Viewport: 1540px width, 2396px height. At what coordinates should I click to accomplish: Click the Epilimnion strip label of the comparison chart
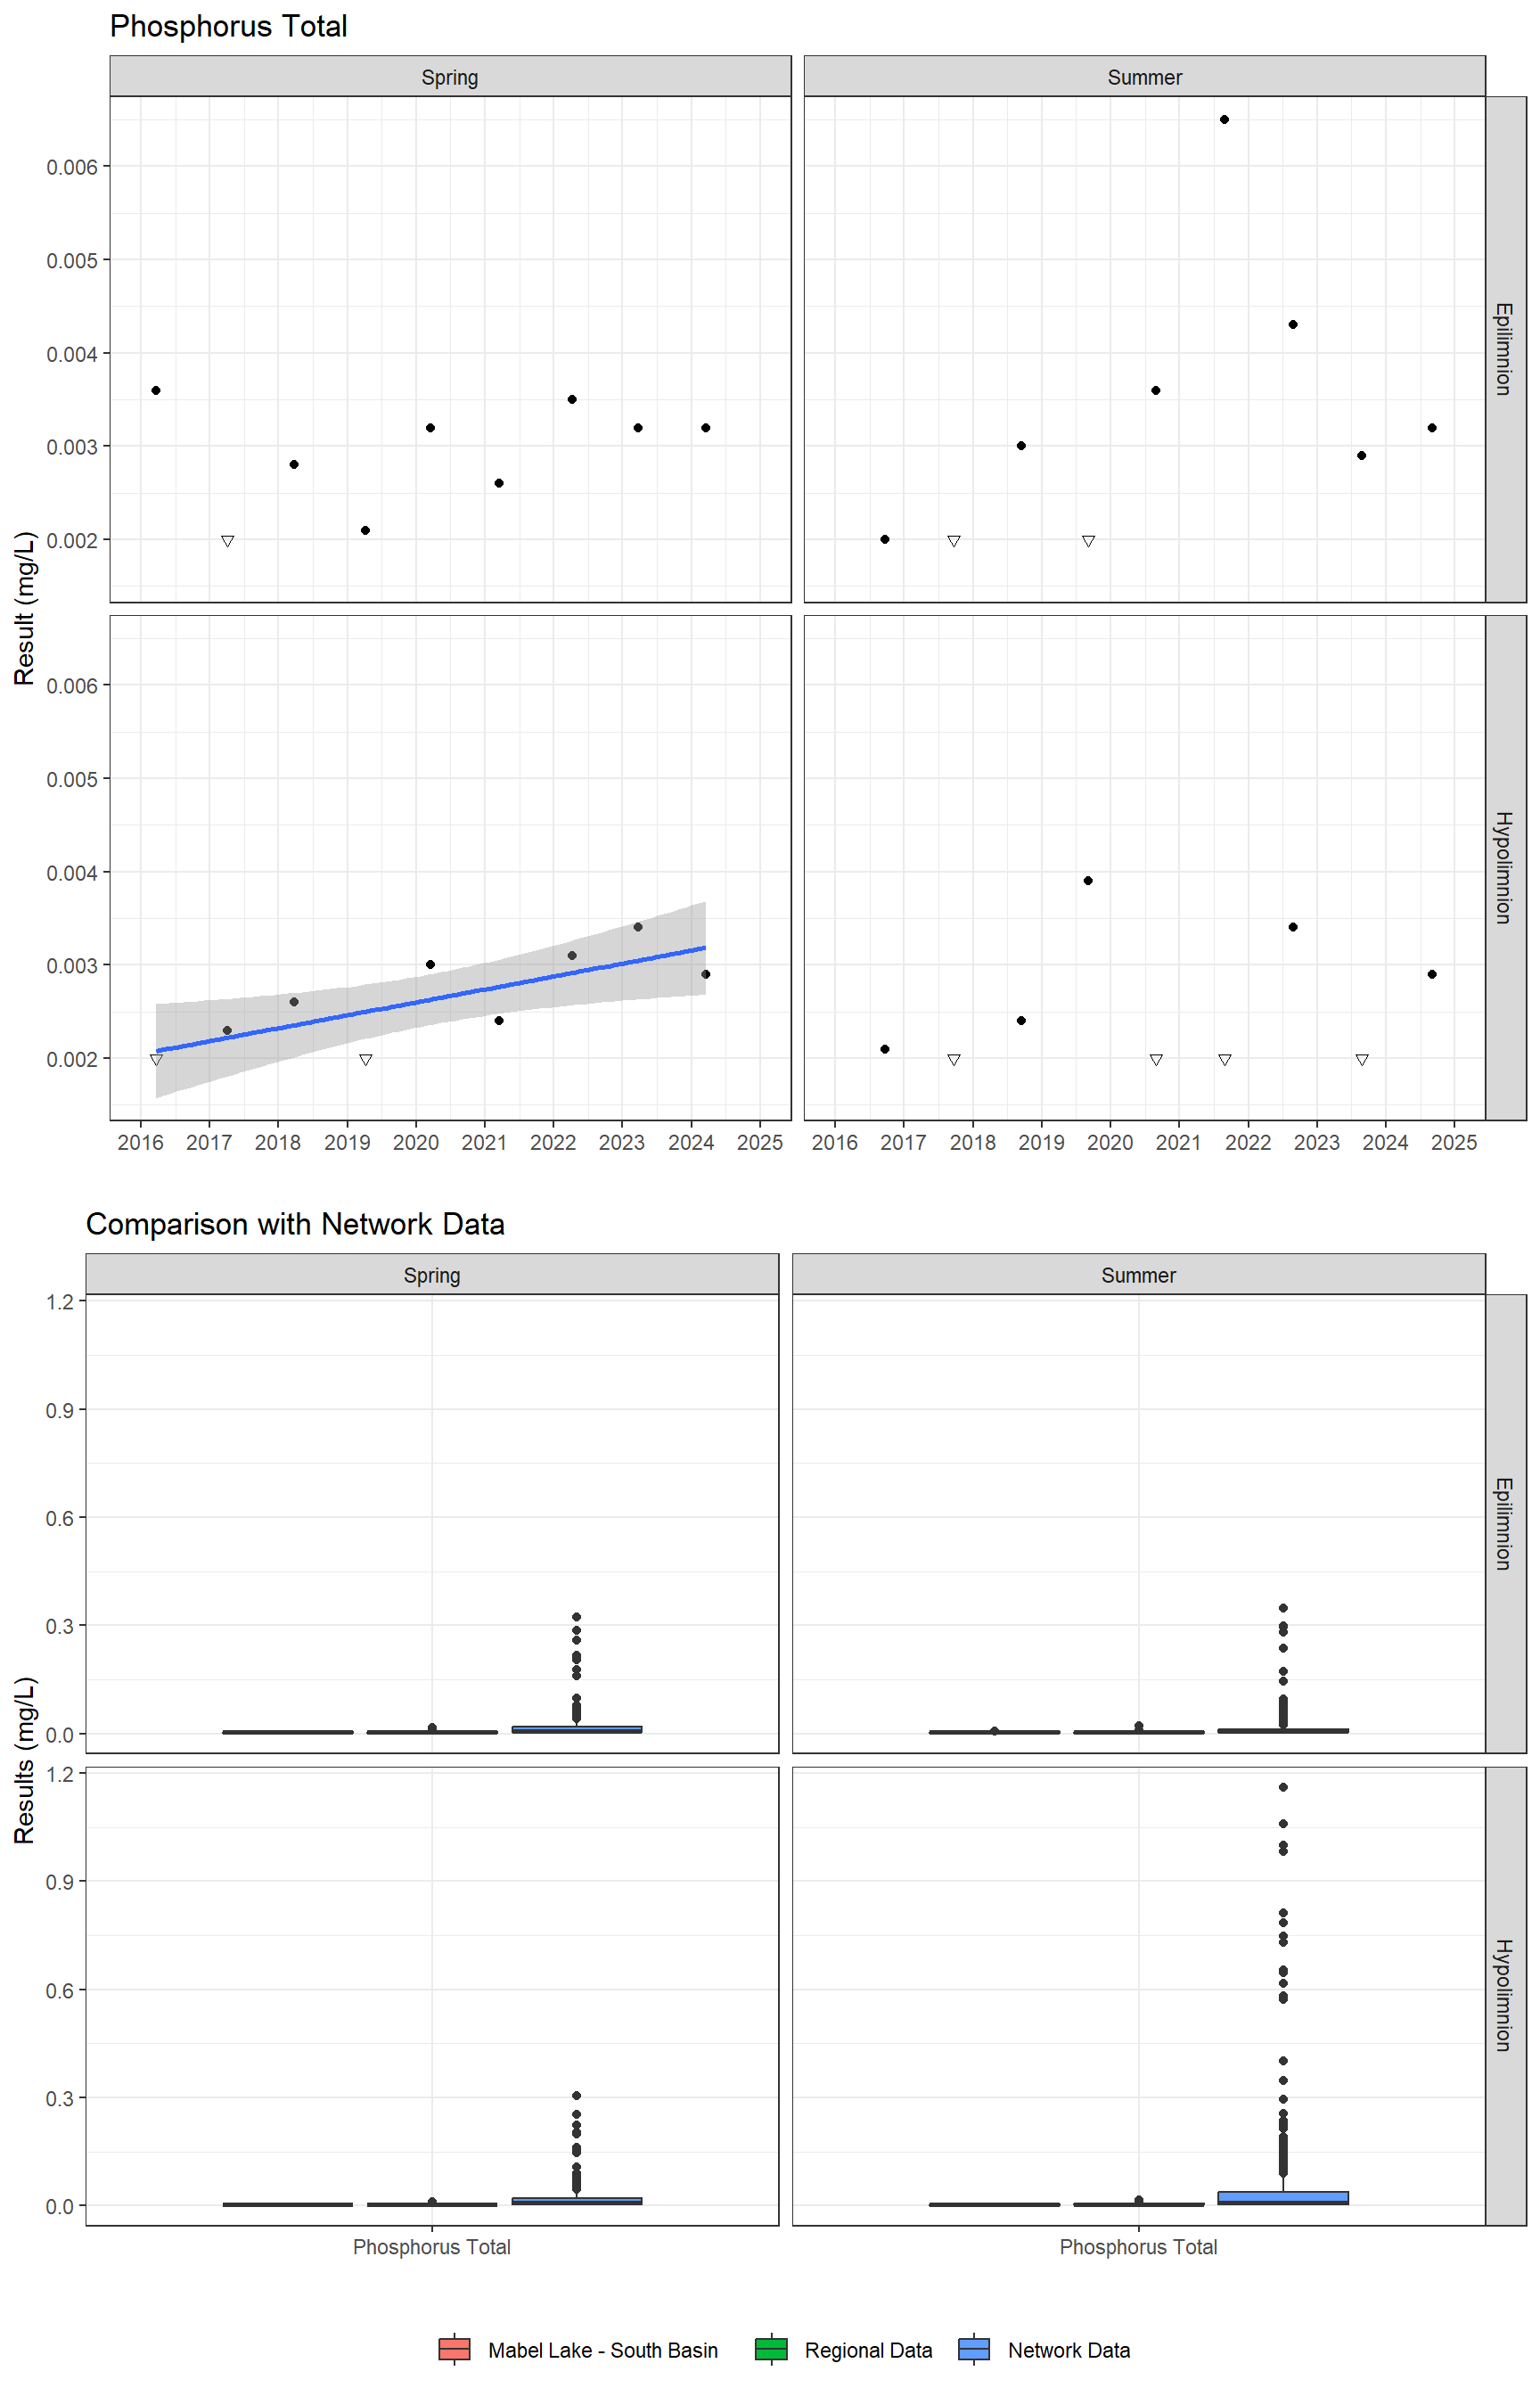1506,1523
